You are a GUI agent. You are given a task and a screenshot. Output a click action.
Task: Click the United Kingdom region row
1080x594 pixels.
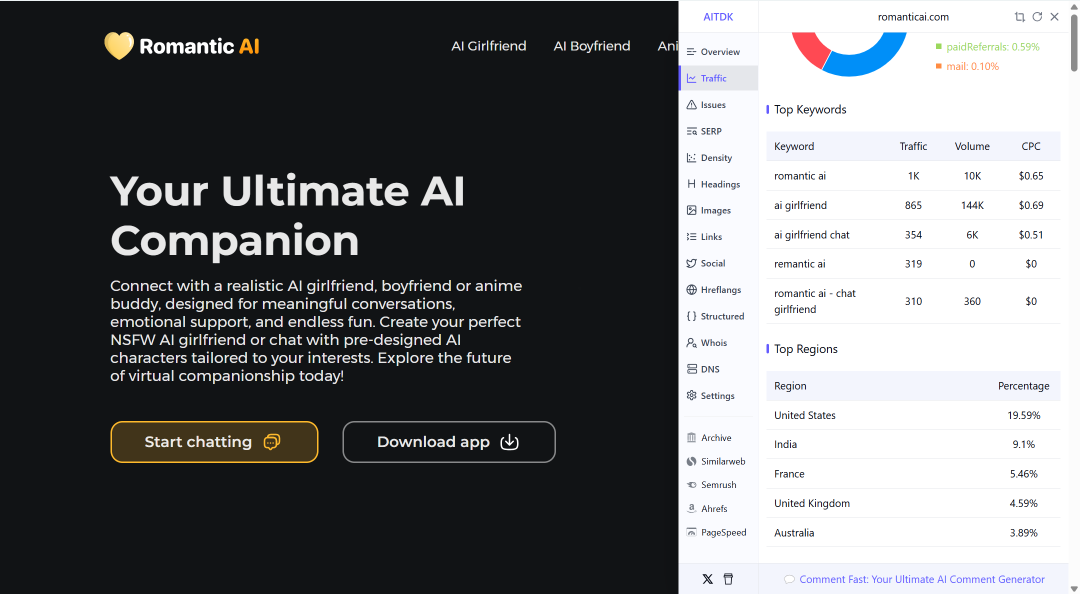[913, 503]
